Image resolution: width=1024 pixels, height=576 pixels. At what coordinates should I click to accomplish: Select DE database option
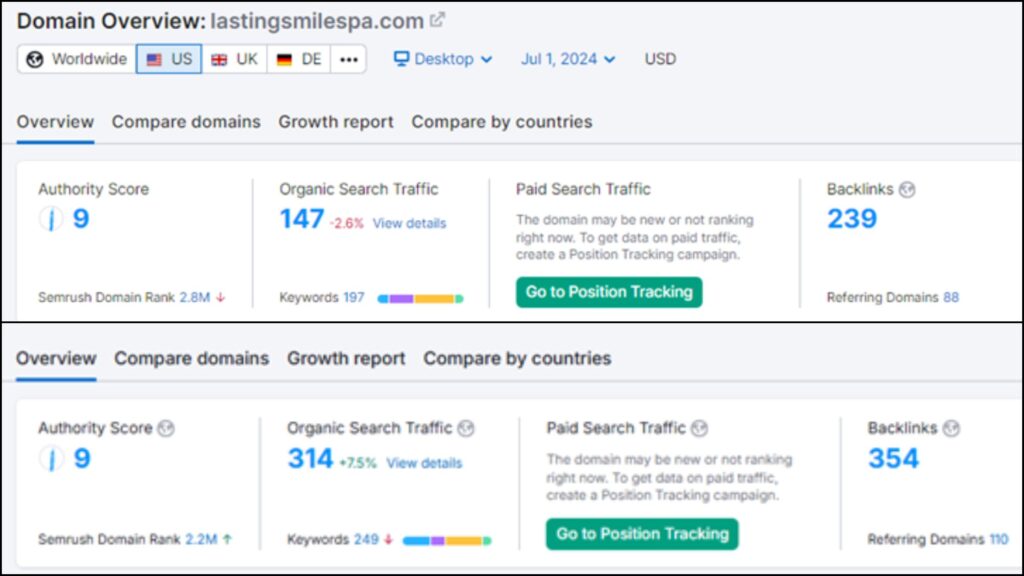click(299, 59)
